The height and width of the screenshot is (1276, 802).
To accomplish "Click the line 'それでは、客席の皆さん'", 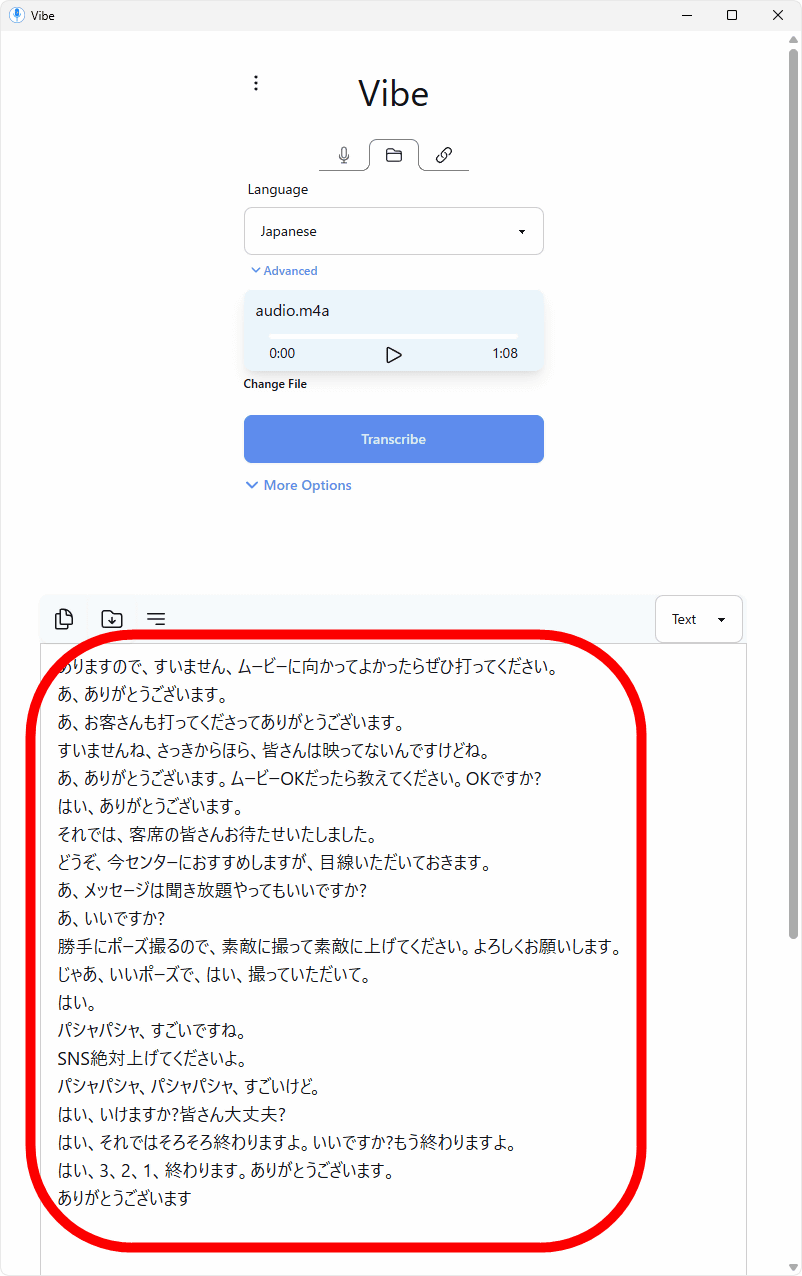I will pos(217,834).
